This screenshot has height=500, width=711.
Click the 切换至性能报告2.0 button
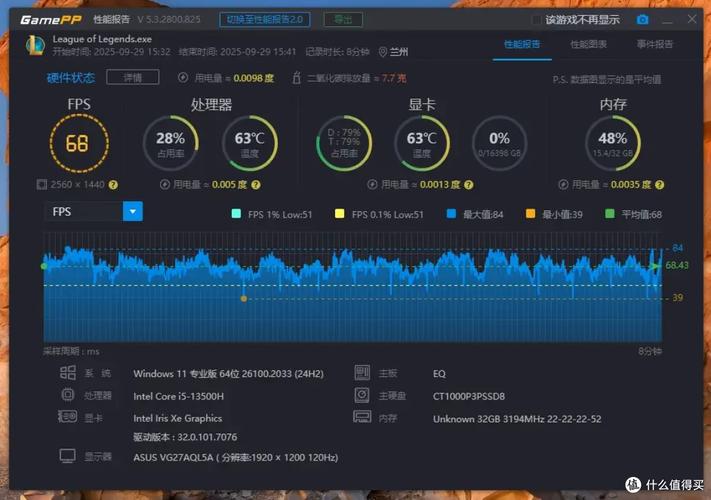pos(265,19)
